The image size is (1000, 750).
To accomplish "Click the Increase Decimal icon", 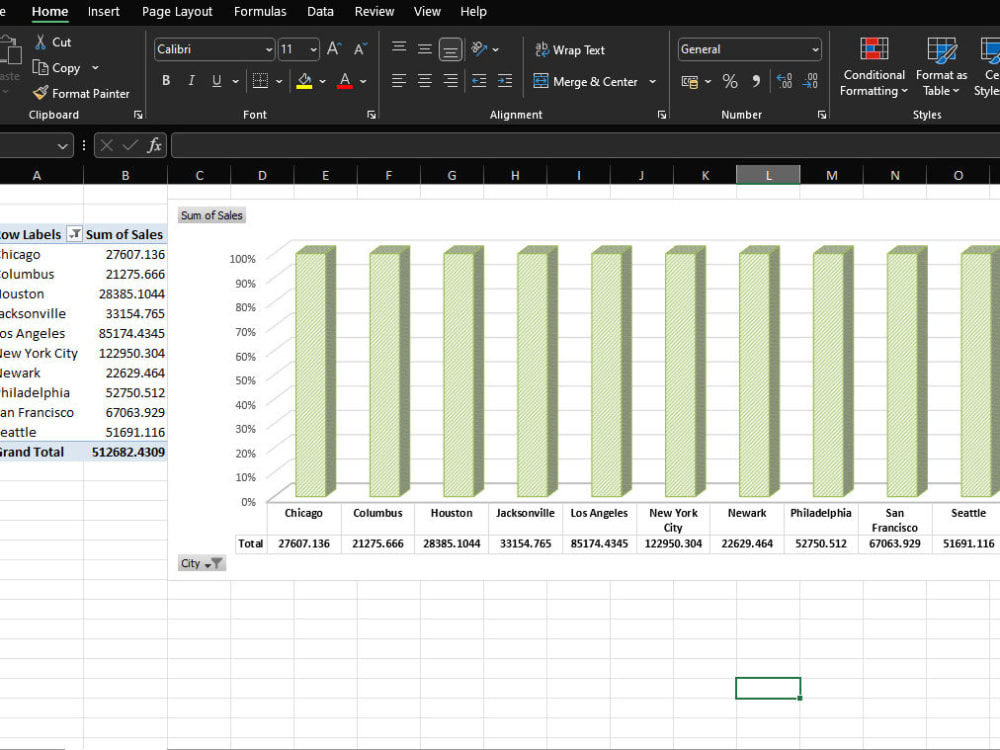I will tap(784, 81).
